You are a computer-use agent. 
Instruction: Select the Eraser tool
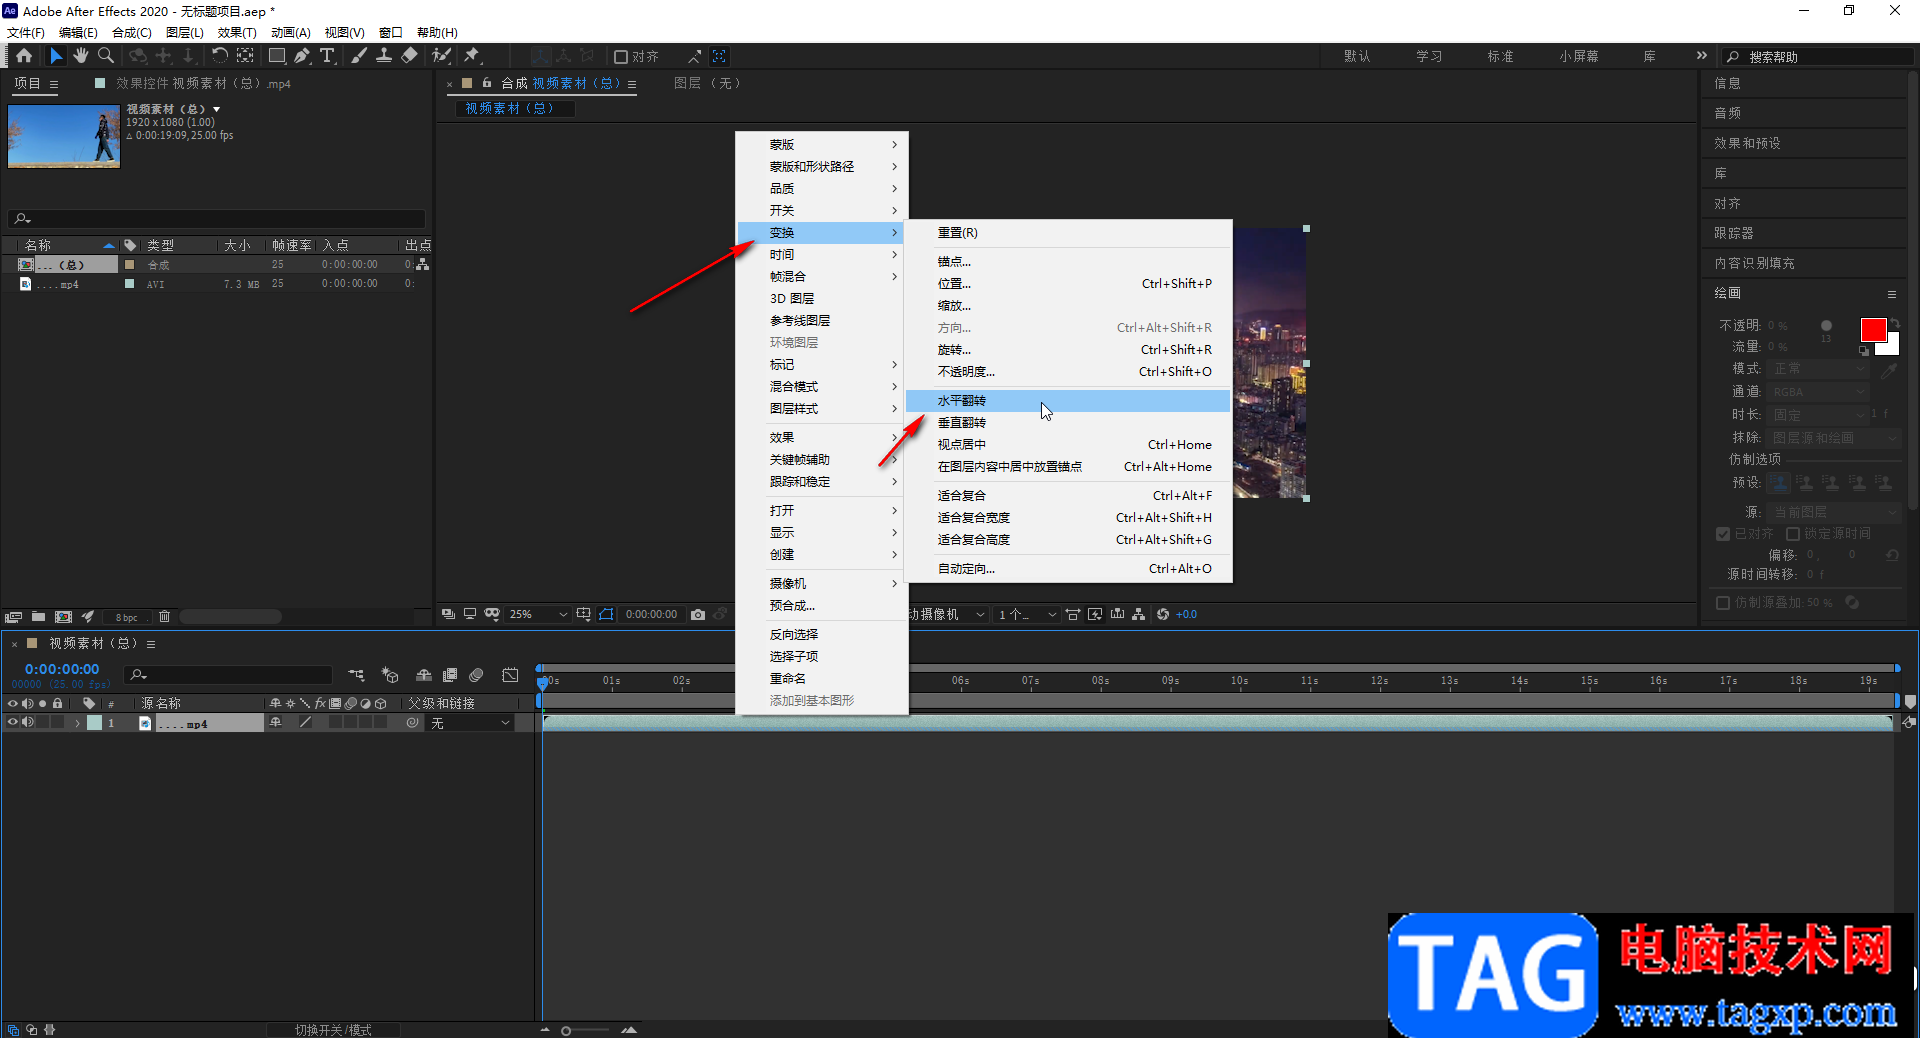click(x=409, y=56)
